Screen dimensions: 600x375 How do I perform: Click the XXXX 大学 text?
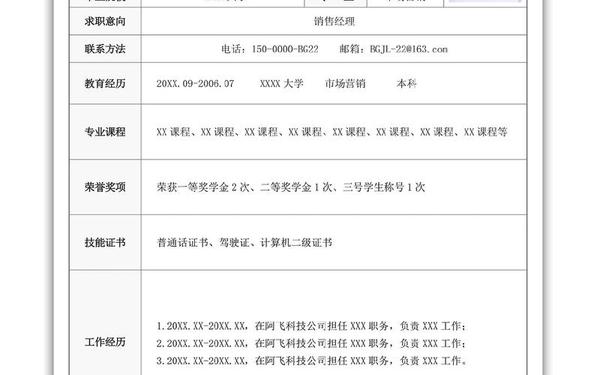tap(282, 83)
